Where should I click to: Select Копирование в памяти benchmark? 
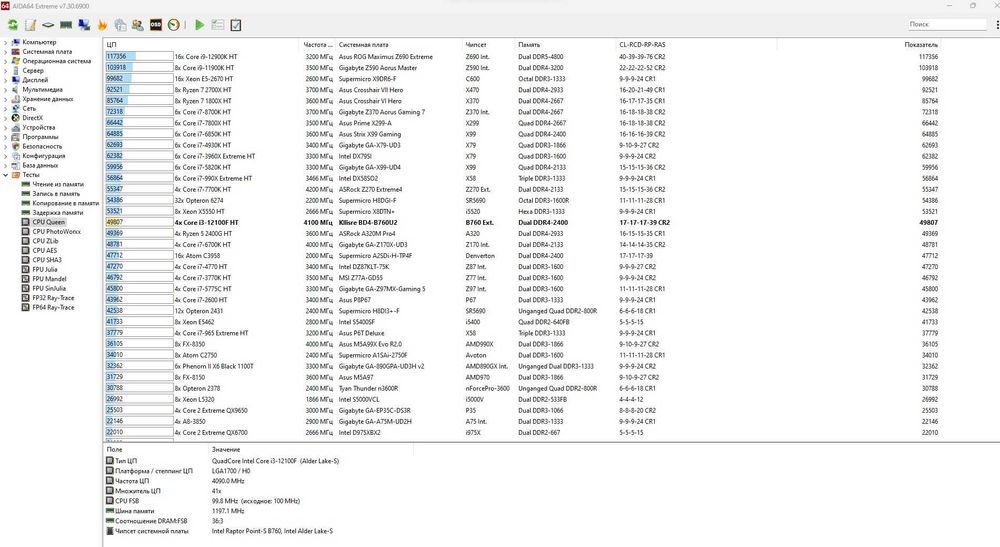click(x=65, y=203)
